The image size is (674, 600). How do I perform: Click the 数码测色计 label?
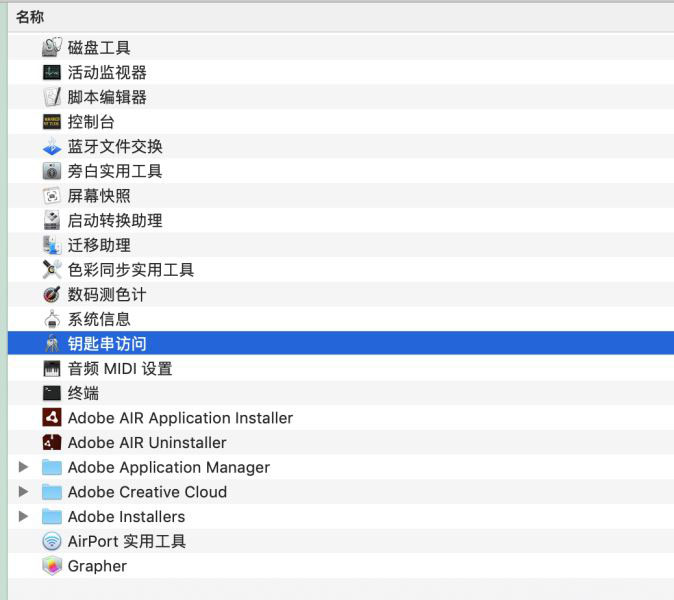point(107,294)
